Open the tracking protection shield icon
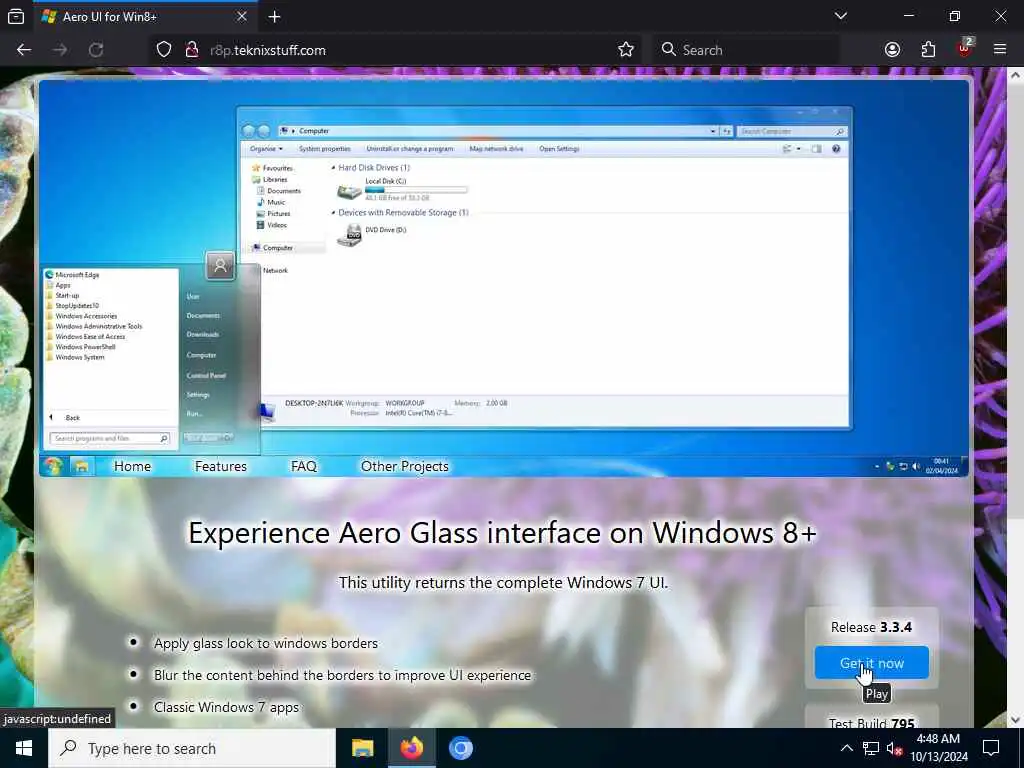 click(164, 50)
